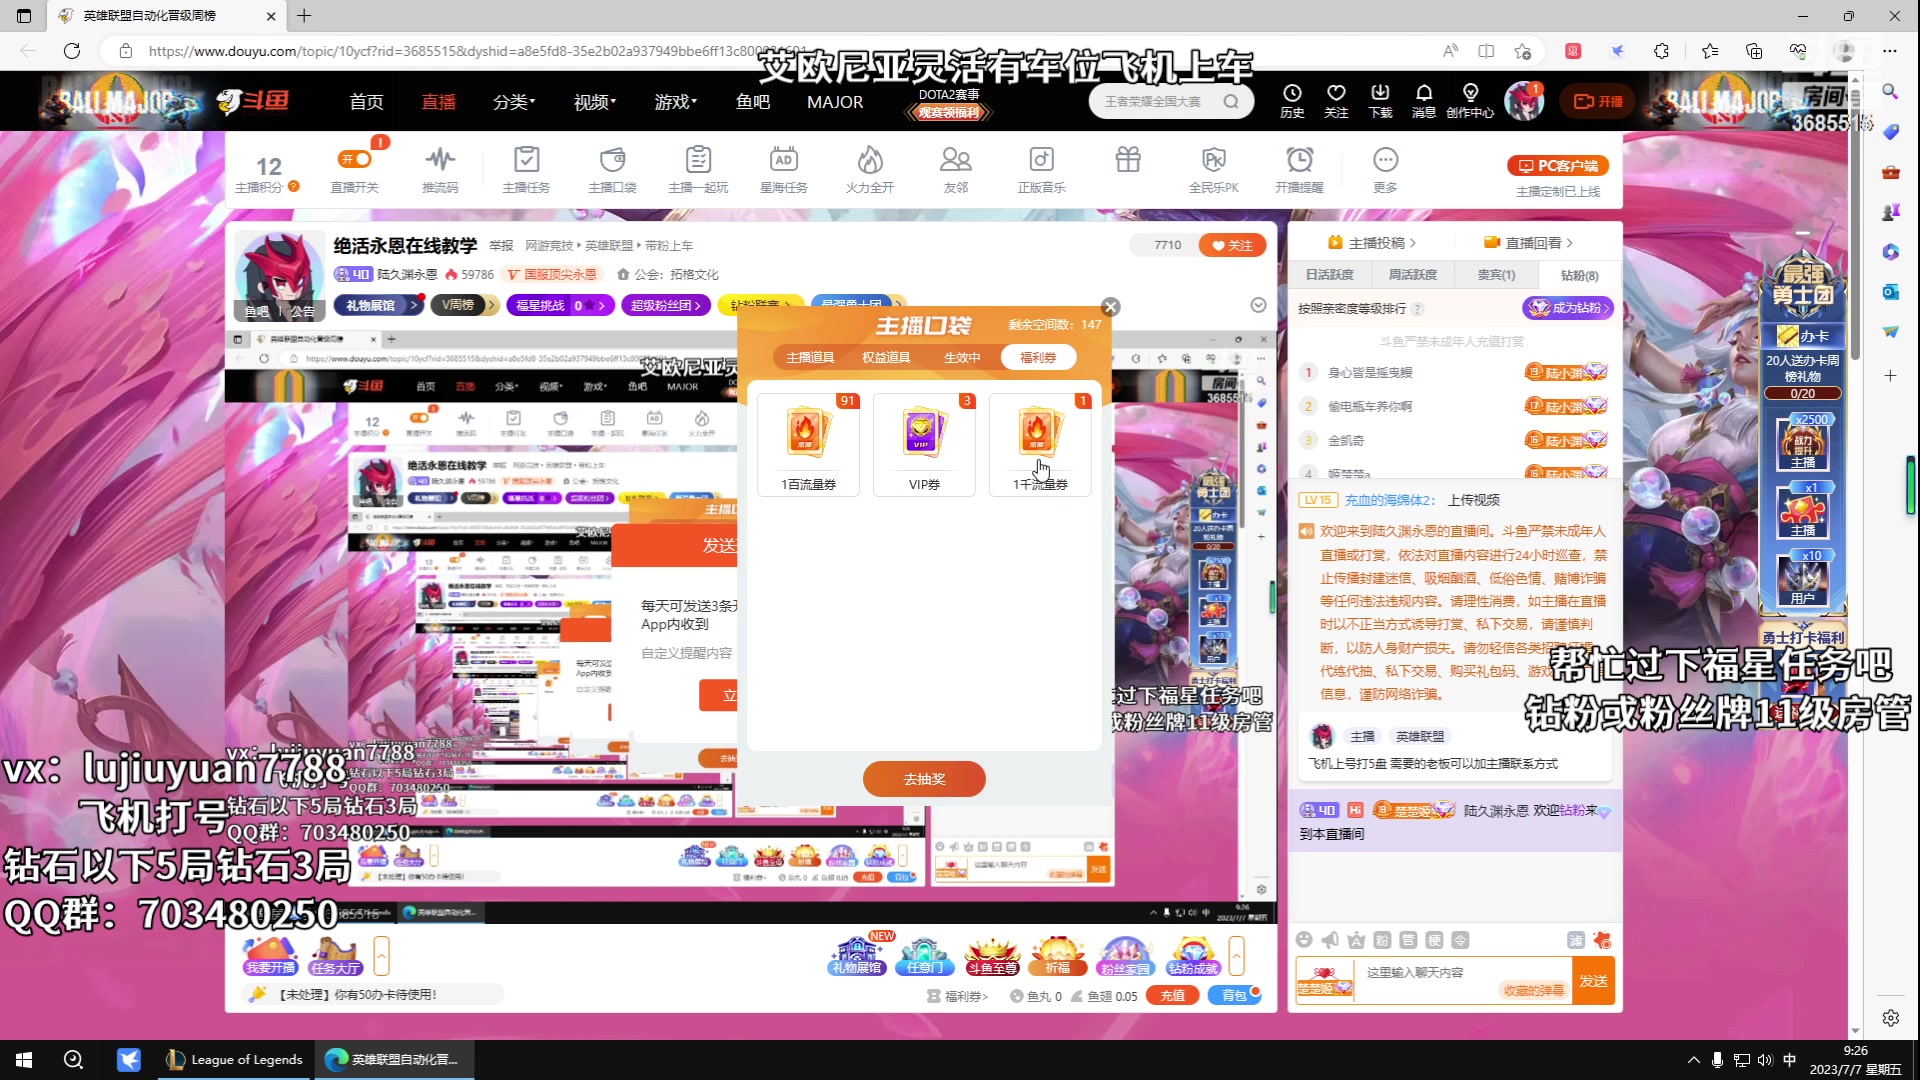Select the VIP券 coupon item
The image size is (1920, 1080).
pyautogui.click(x=924, y=444)
